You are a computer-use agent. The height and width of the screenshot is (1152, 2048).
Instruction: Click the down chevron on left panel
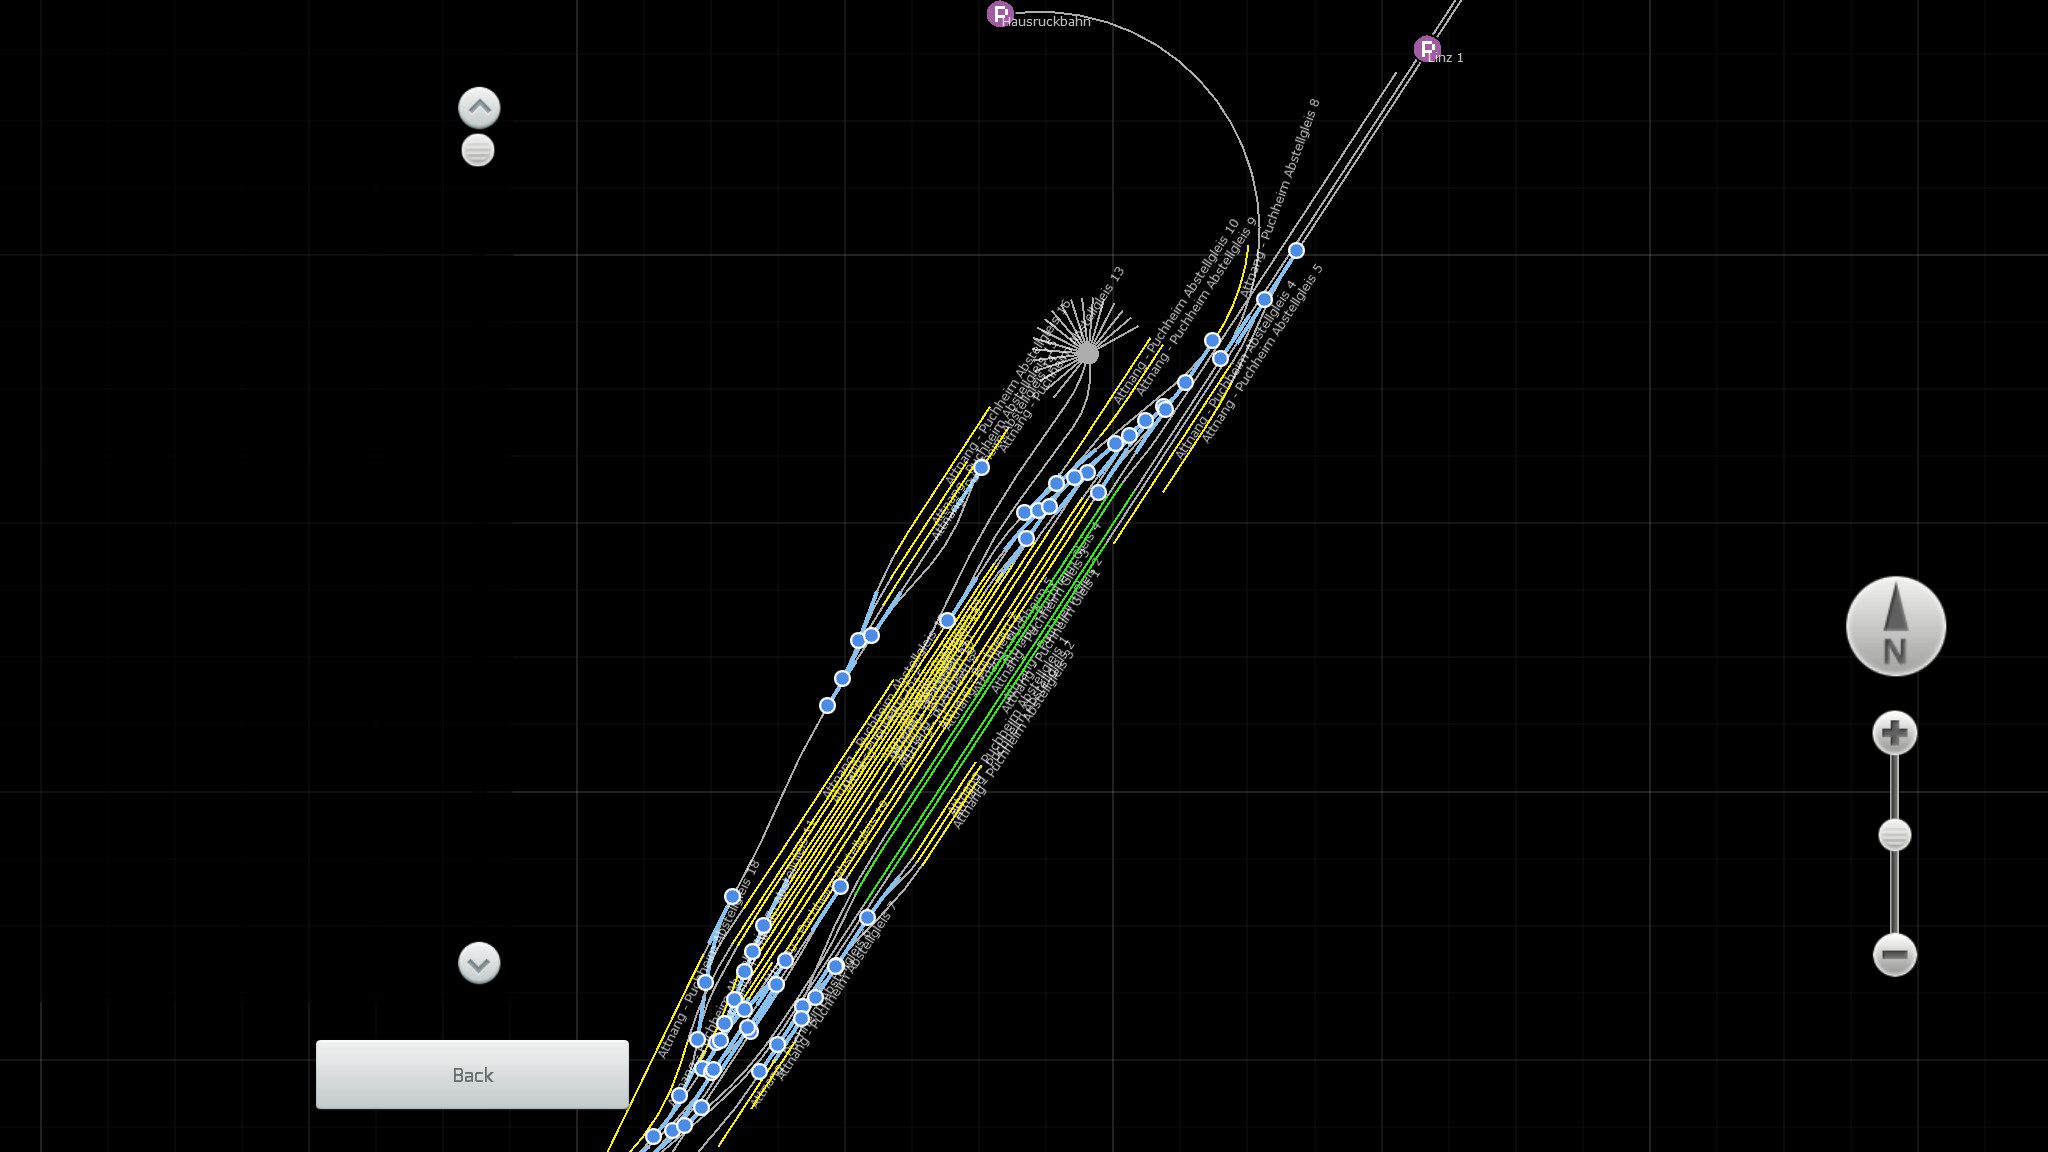tap(479, 963)
